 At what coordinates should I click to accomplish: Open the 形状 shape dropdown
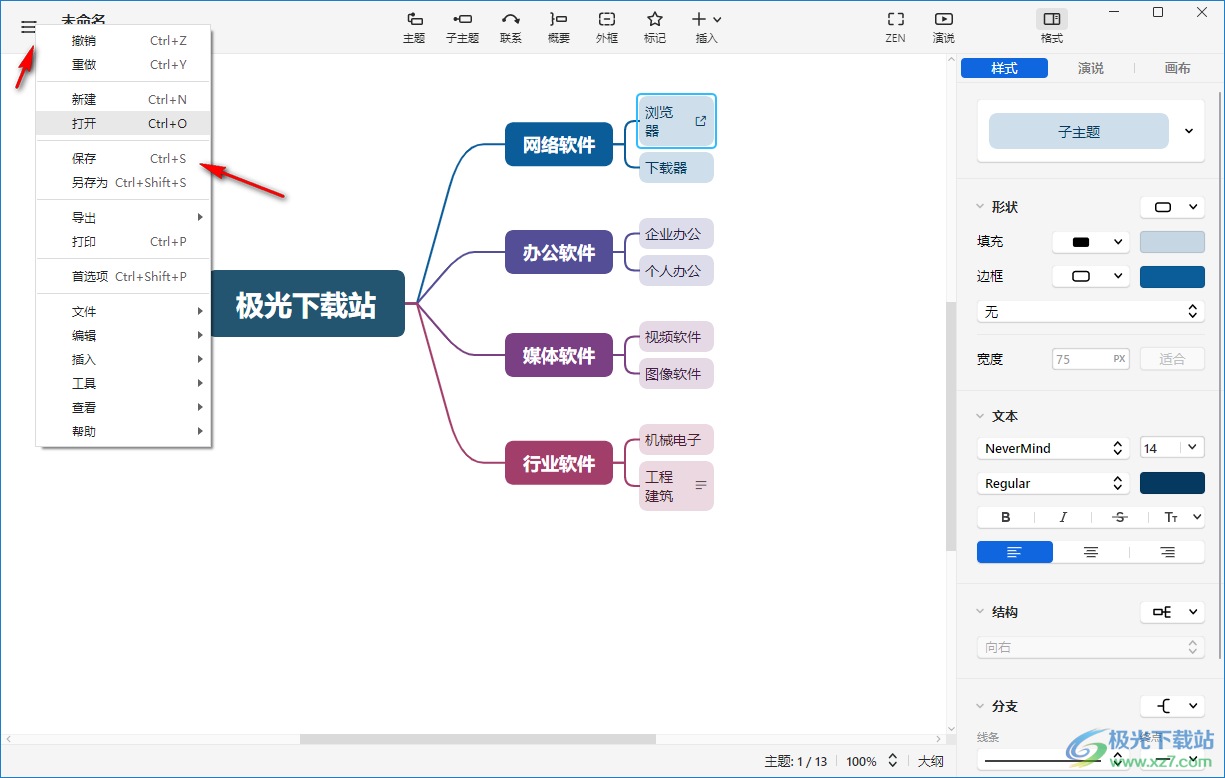pos(1172,207)
